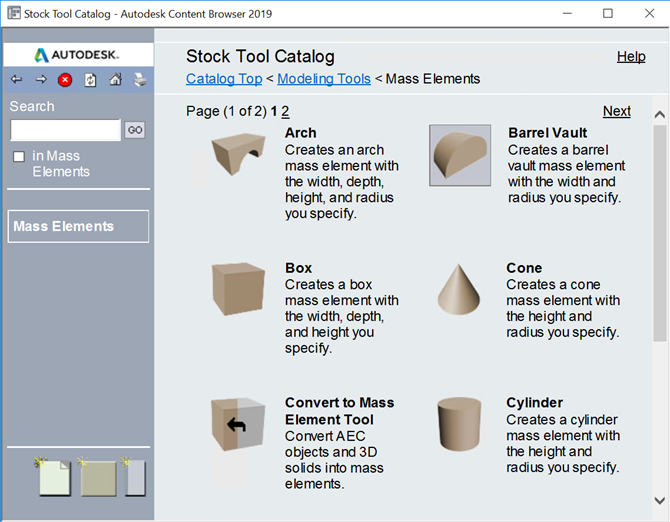Screen dimensions: 670x522
Task: Click into the Search text field
Action: [x=66, y=130]
